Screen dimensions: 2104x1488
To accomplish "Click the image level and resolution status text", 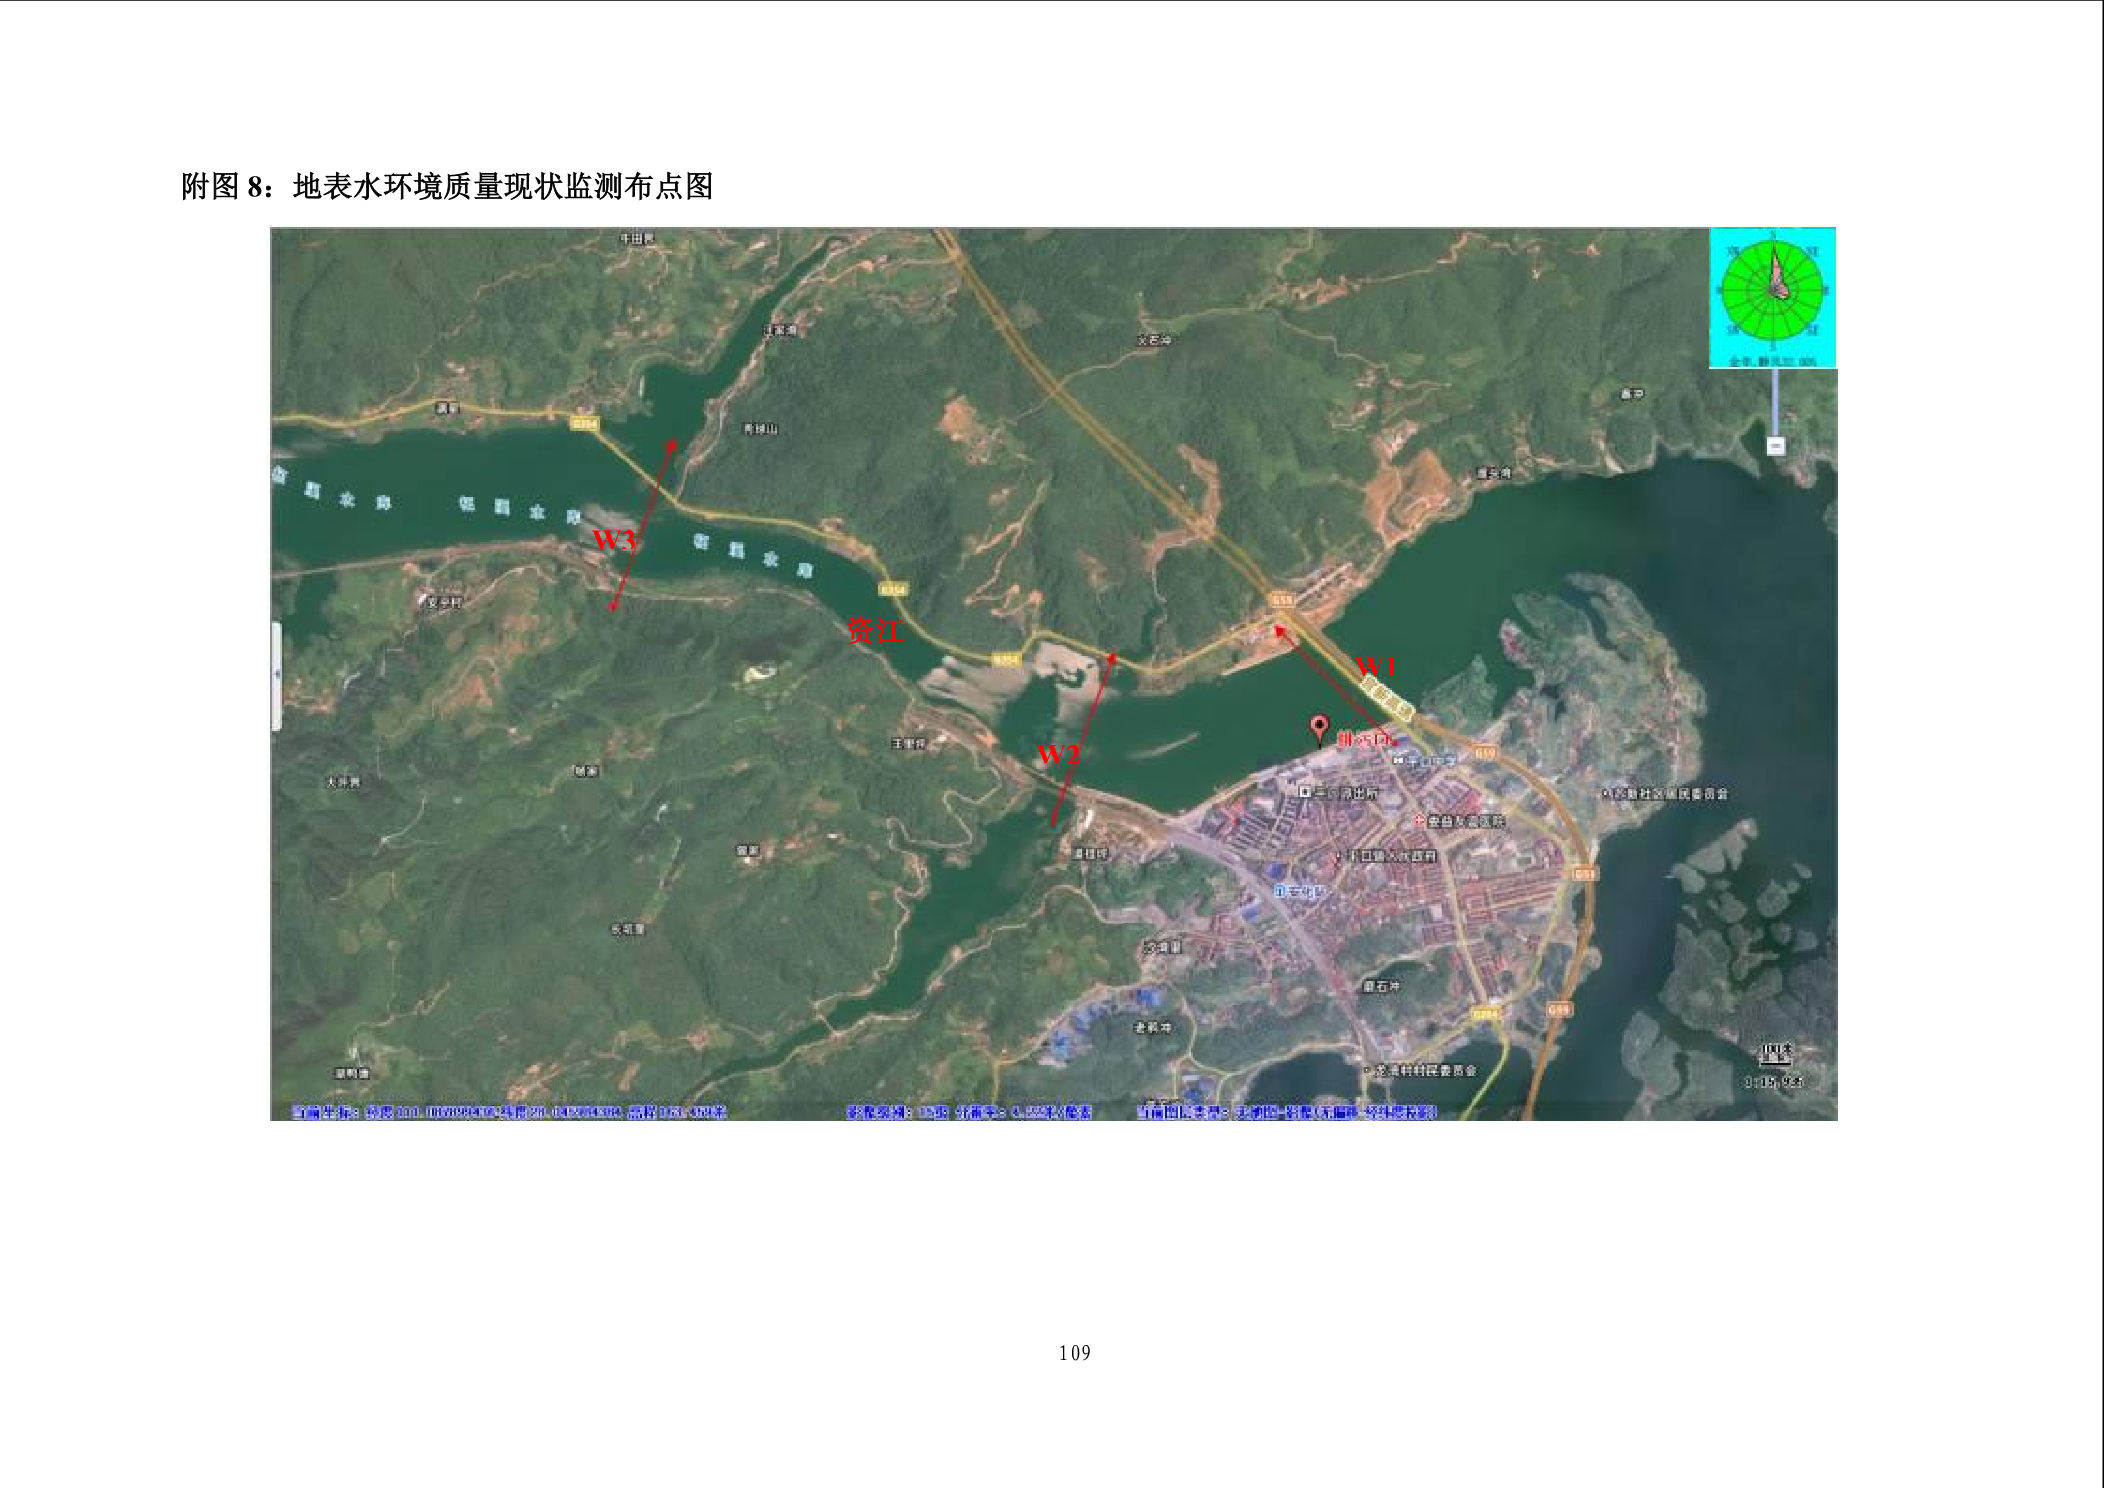I will 968,1112.
